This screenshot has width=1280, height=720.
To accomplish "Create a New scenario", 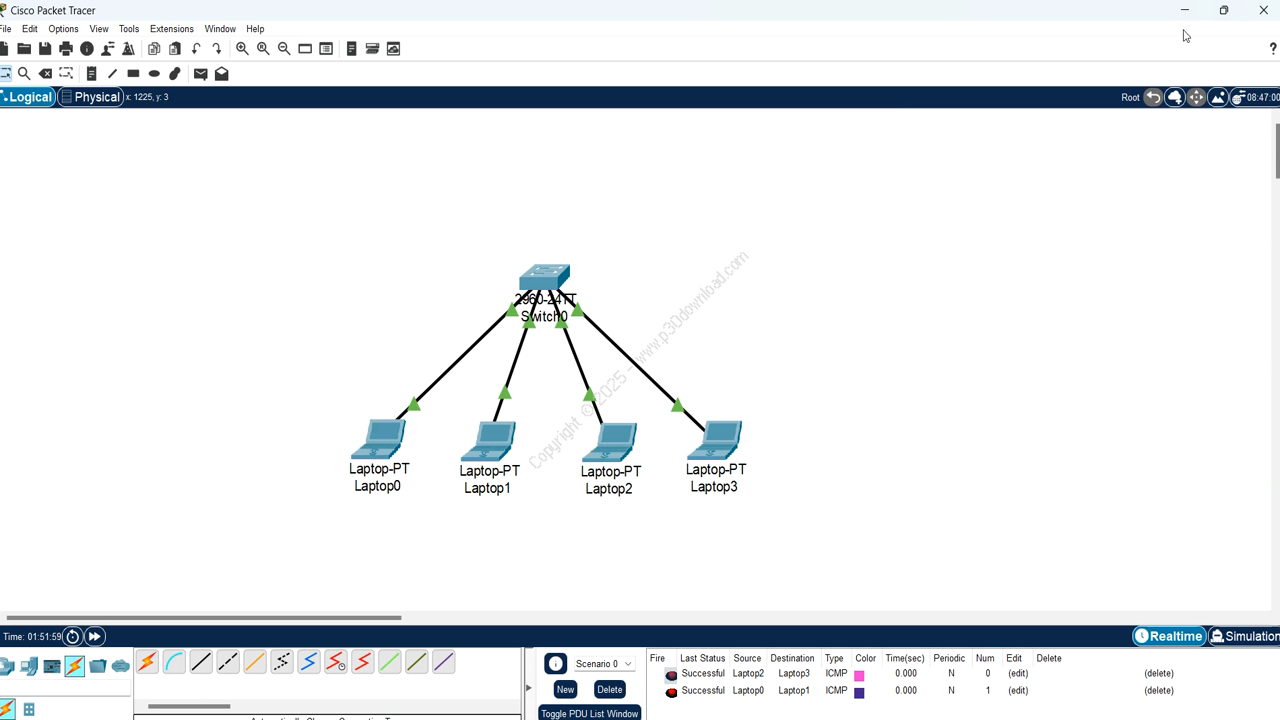I will (565, 689).
